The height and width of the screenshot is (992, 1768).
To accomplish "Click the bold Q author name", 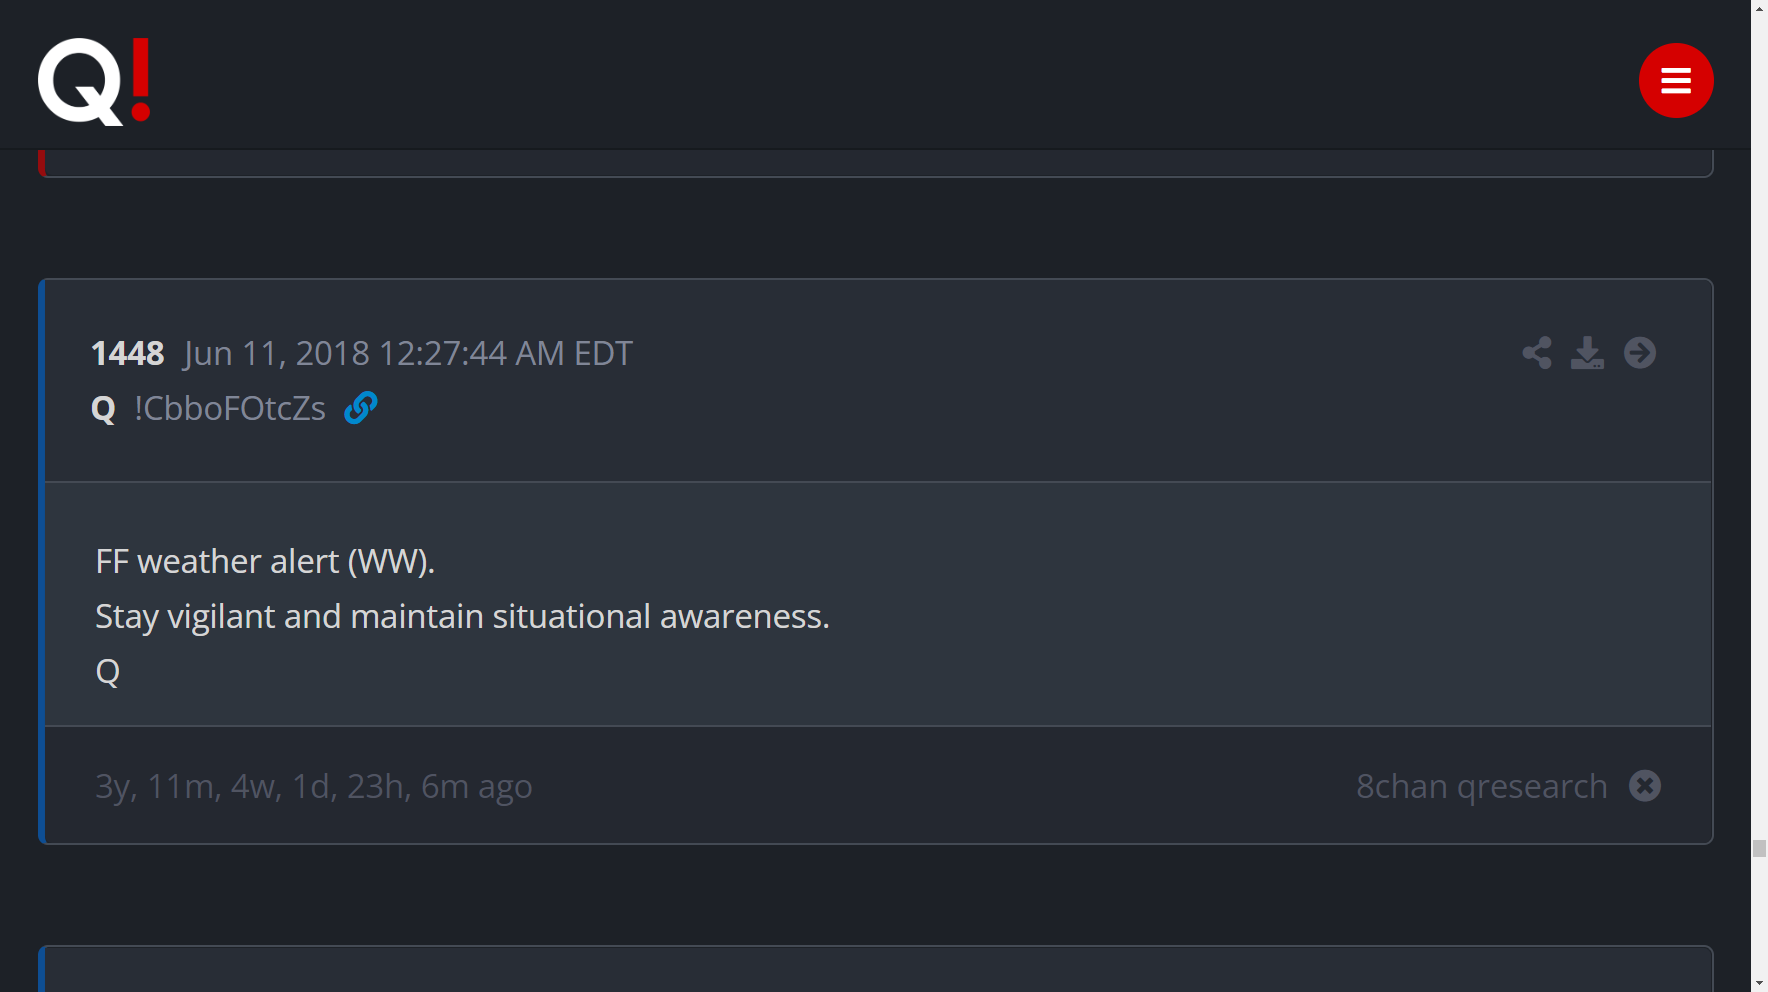I will tap(103, 409).
